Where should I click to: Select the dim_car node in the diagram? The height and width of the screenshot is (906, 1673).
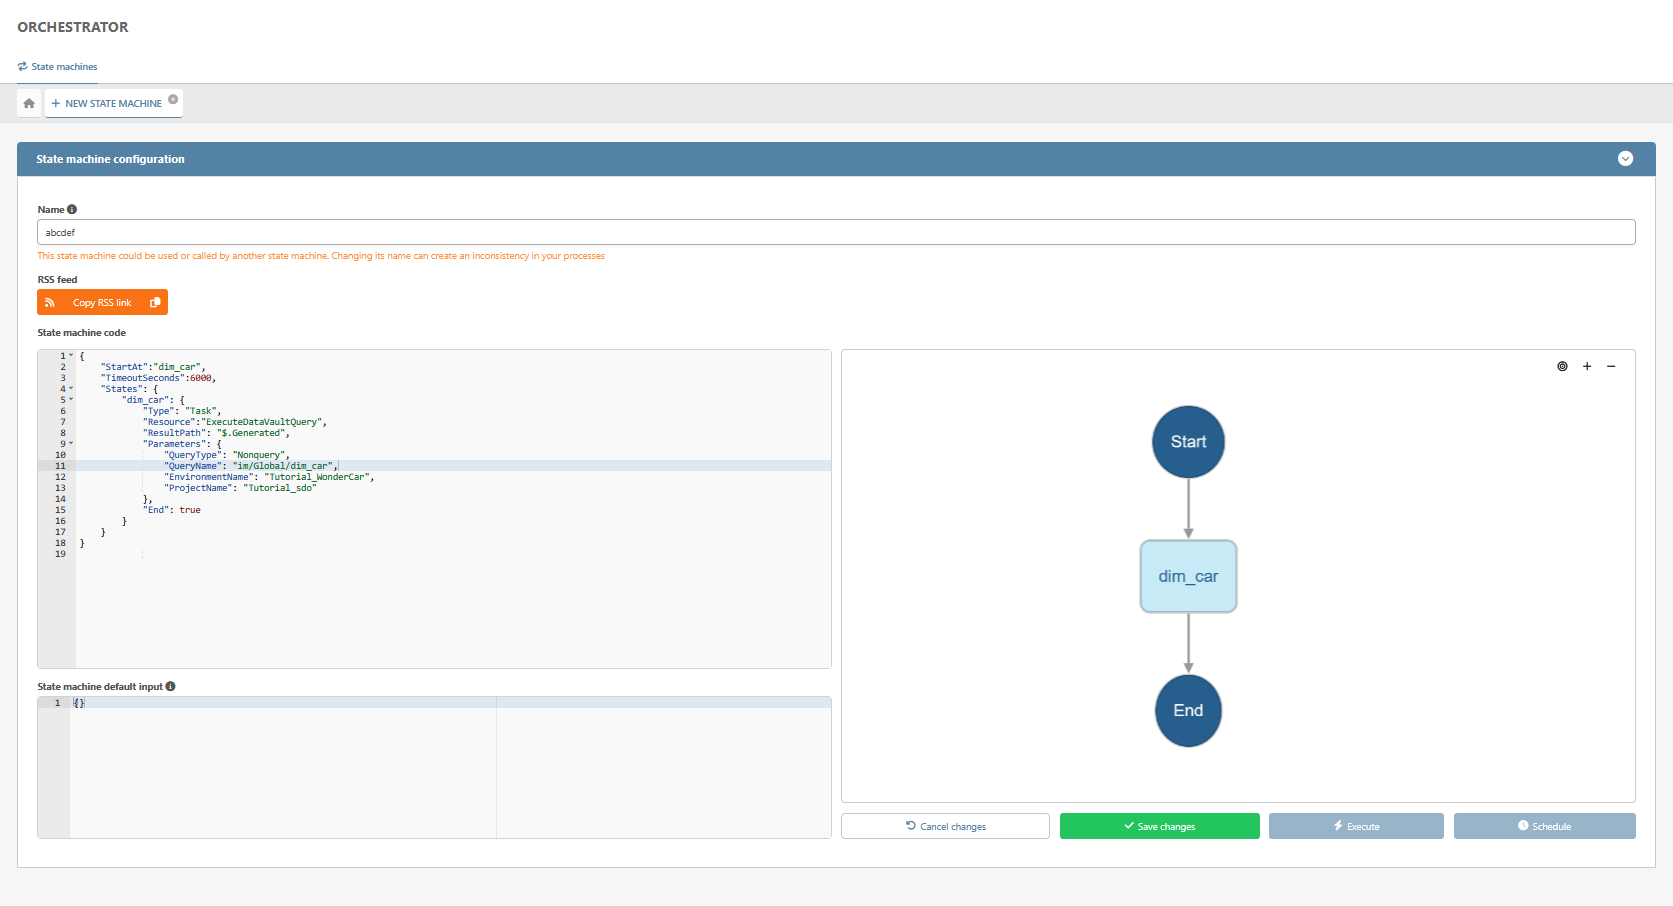pos(1188,576)
